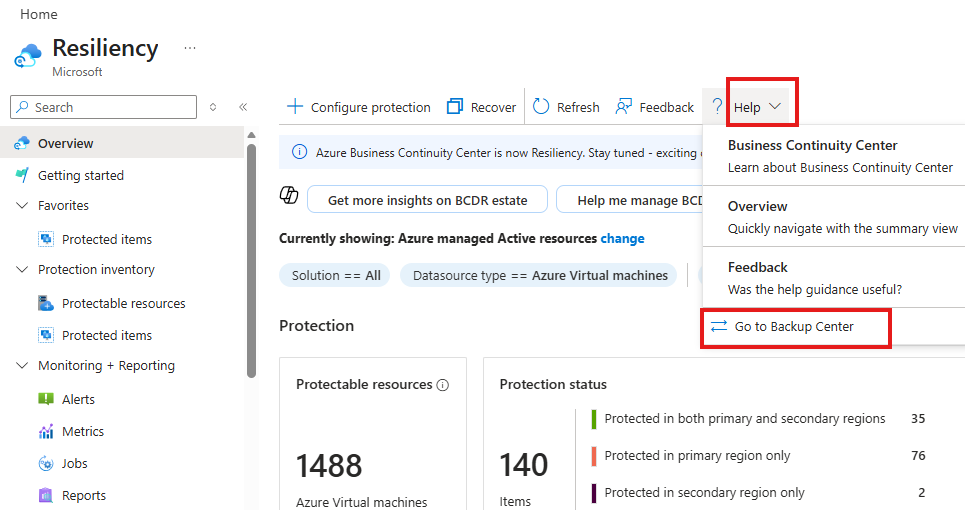Click the Refresh circular arrow icon

[x=541, y=107]
